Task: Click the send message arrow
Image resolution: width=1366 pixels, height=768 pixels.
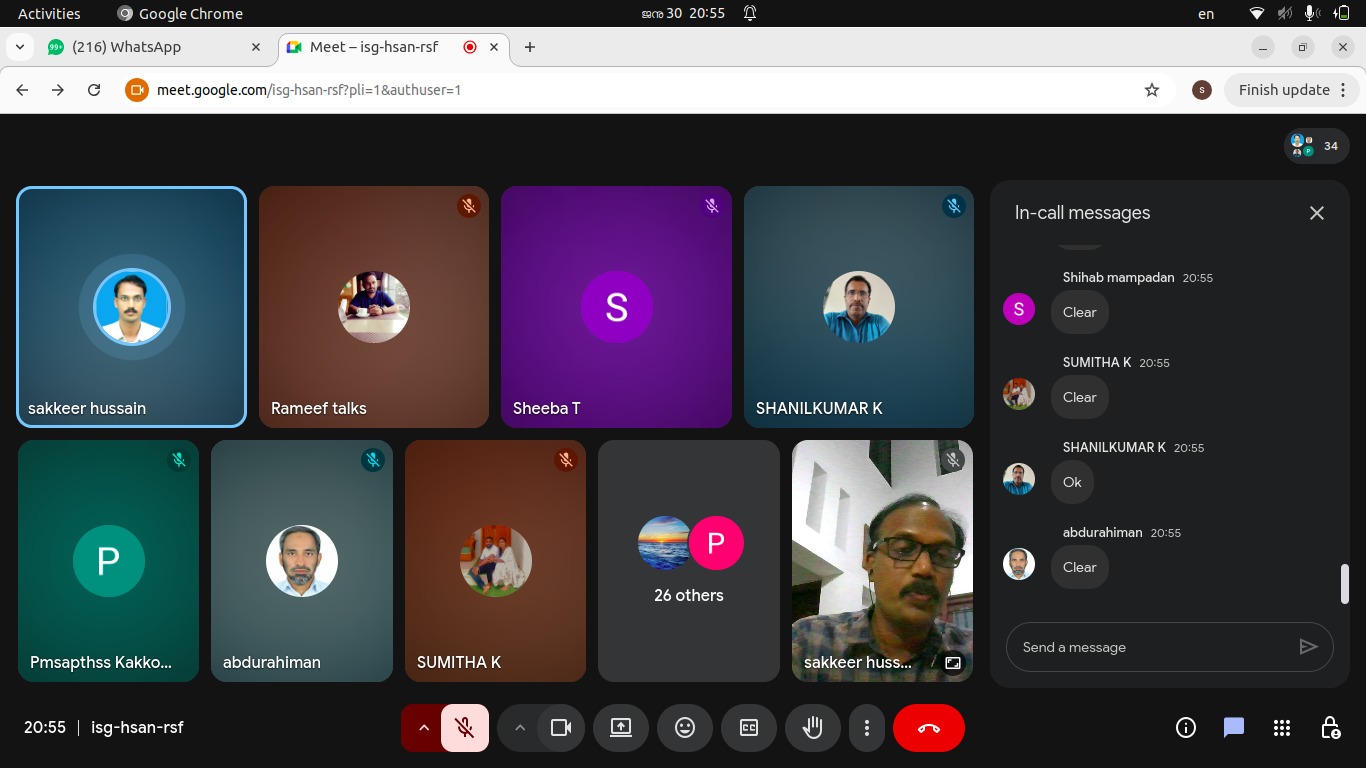Action: click(x=1308, y=647)
